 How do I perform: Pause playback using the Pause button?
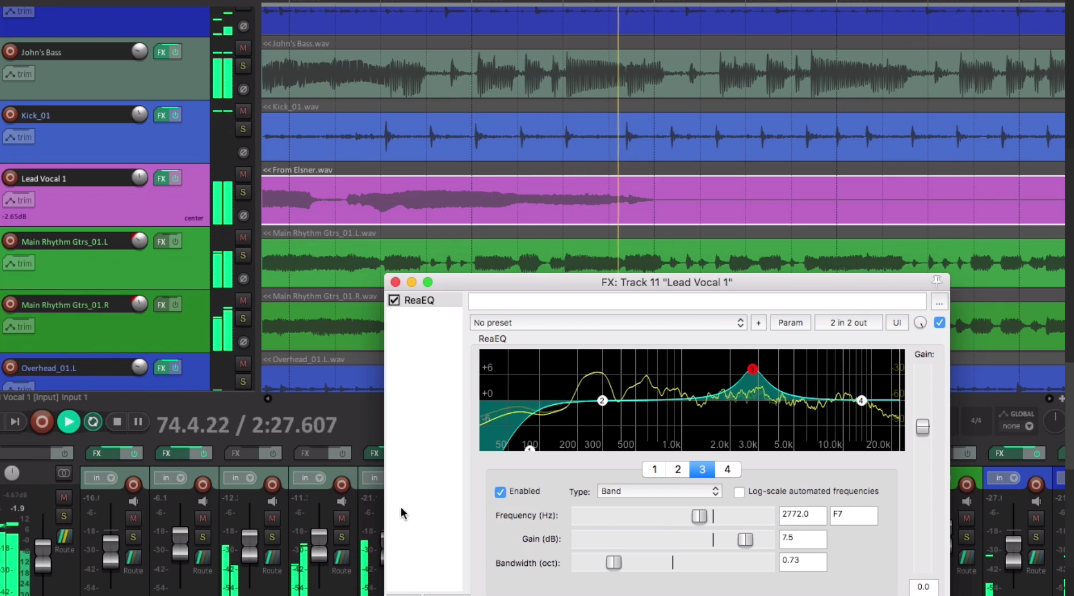pos(138,422)
